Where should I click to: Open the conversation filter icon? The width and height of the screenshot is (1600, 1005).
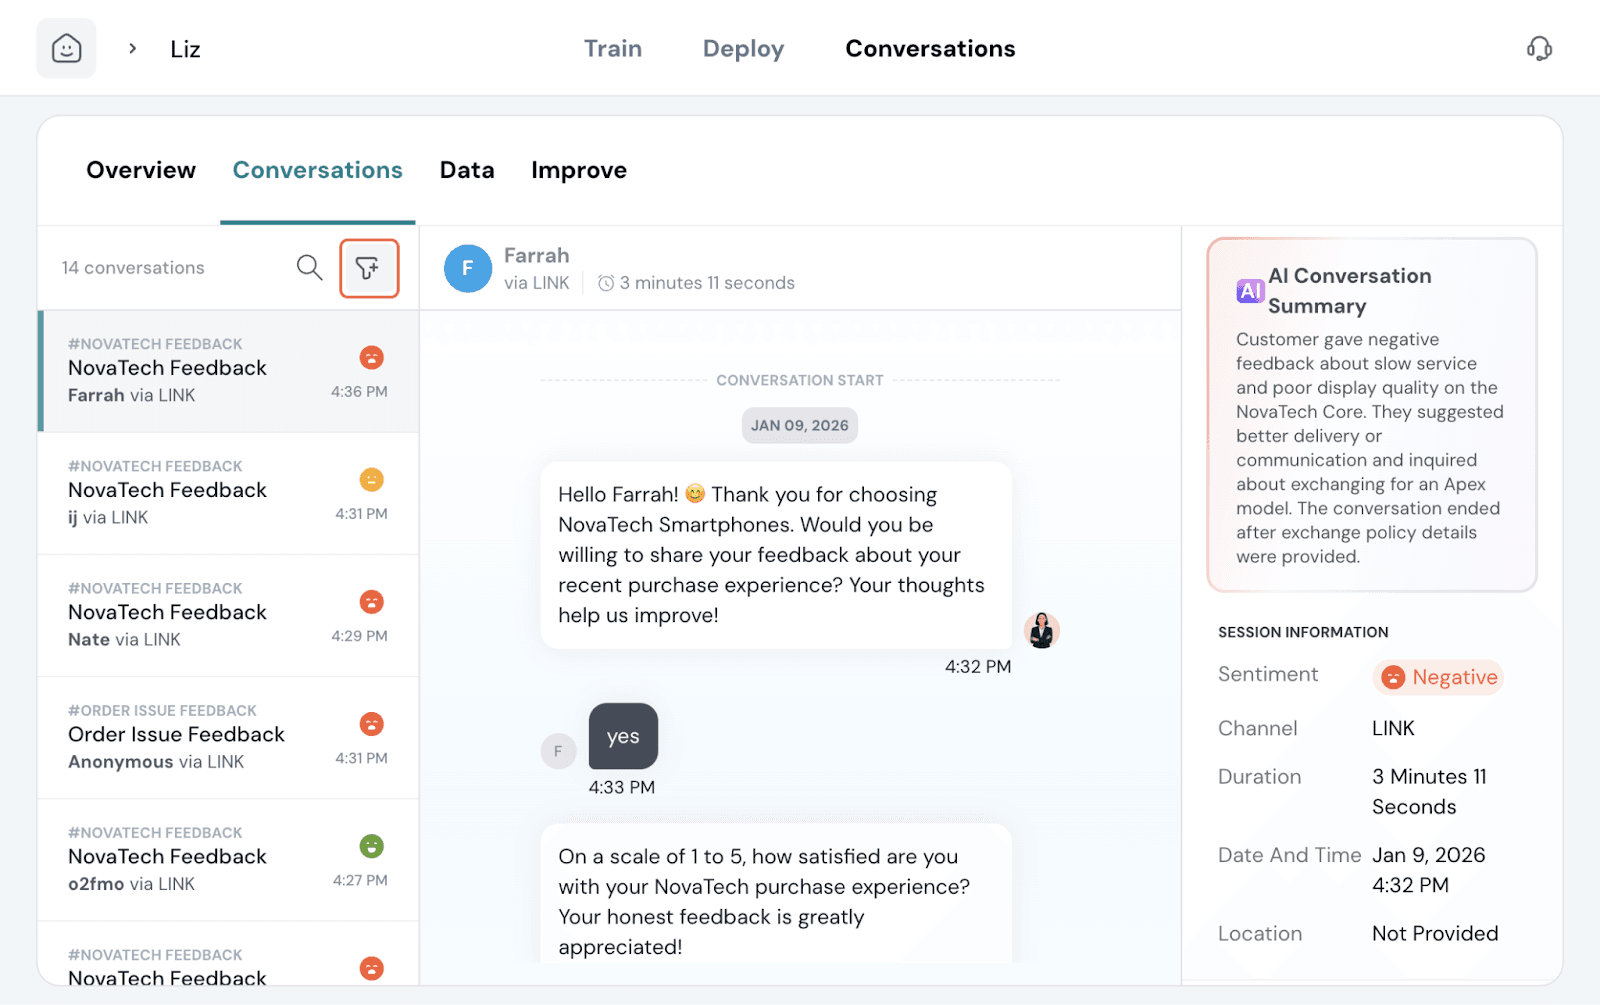tap(368, 268)
